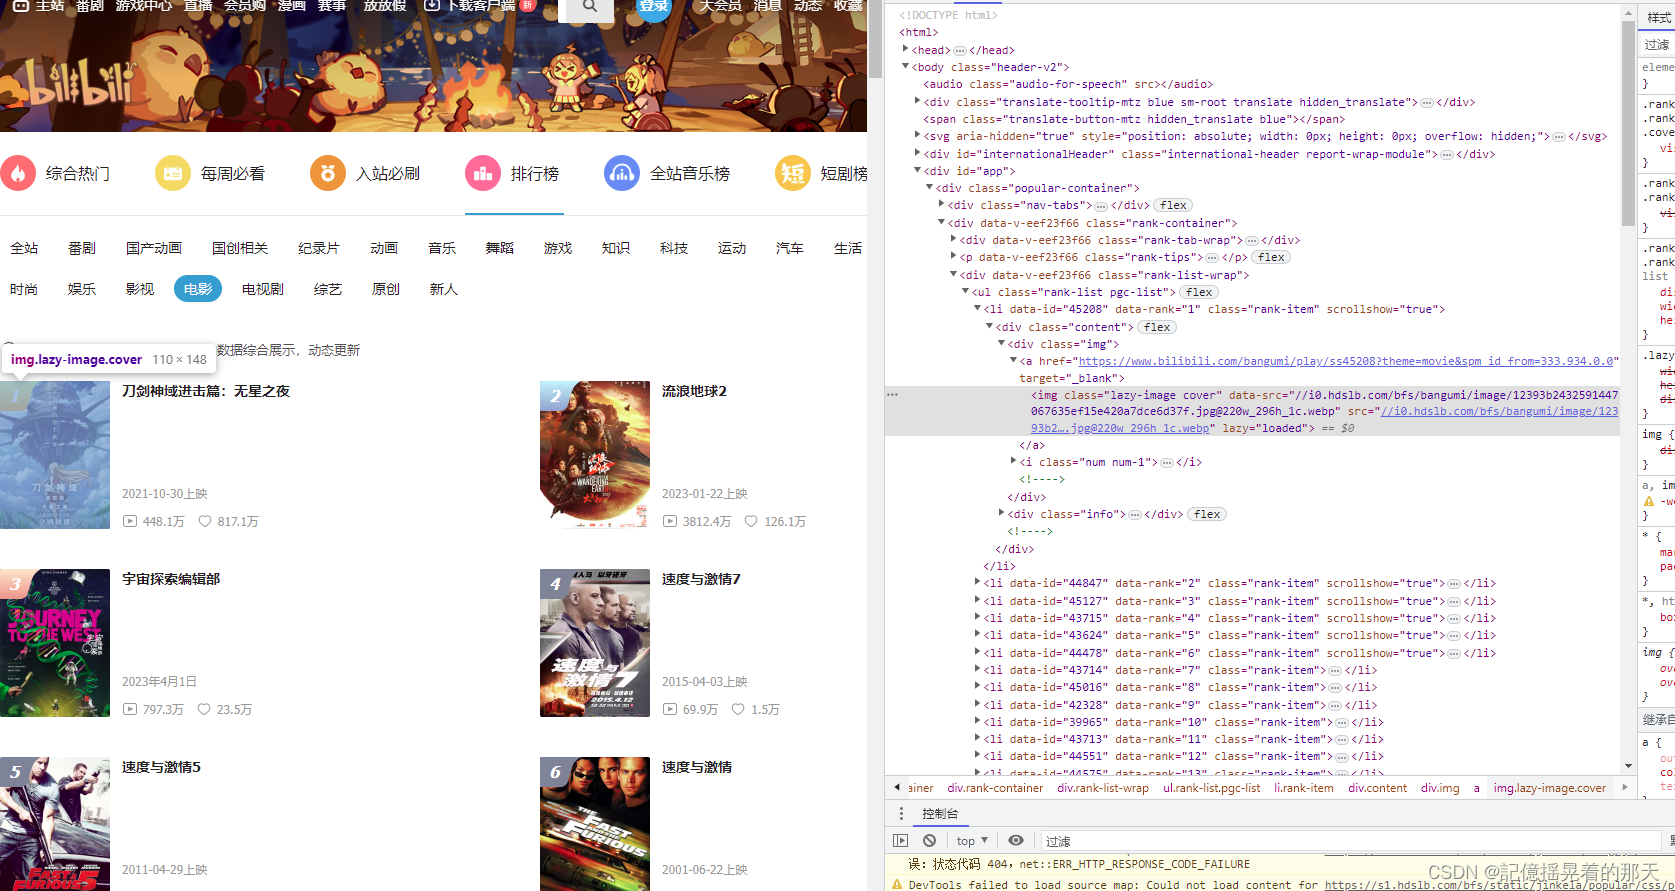The width and height of the screenshot is (1675, 891).
Task: Expand the div class info node
Action: click(x=1001, y=513)
